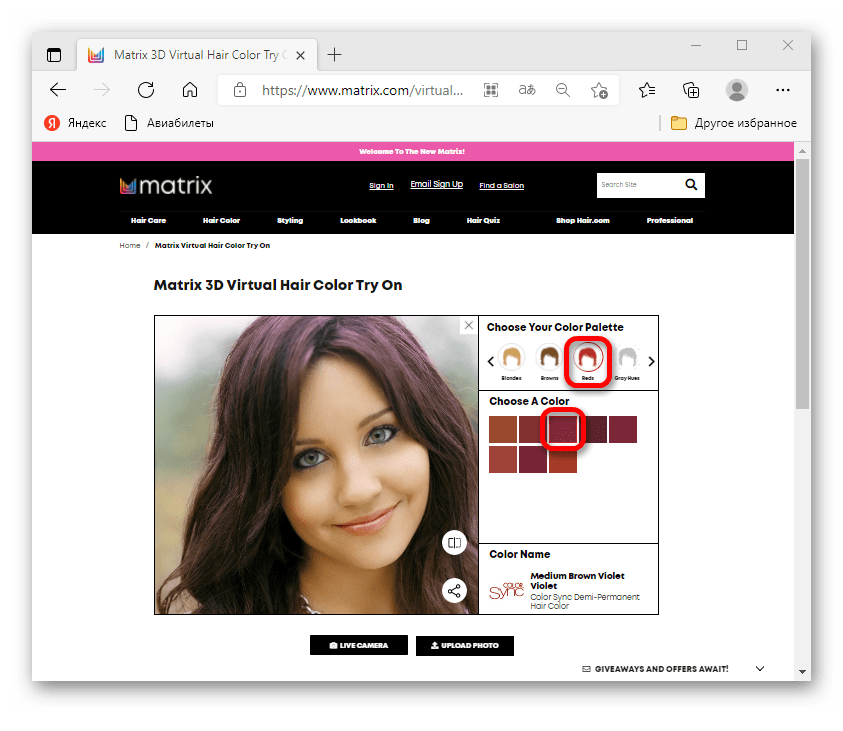Screen dimensions: 843x731
Task: Pick the last swatch in top row
Action: (x=623, y=429)
